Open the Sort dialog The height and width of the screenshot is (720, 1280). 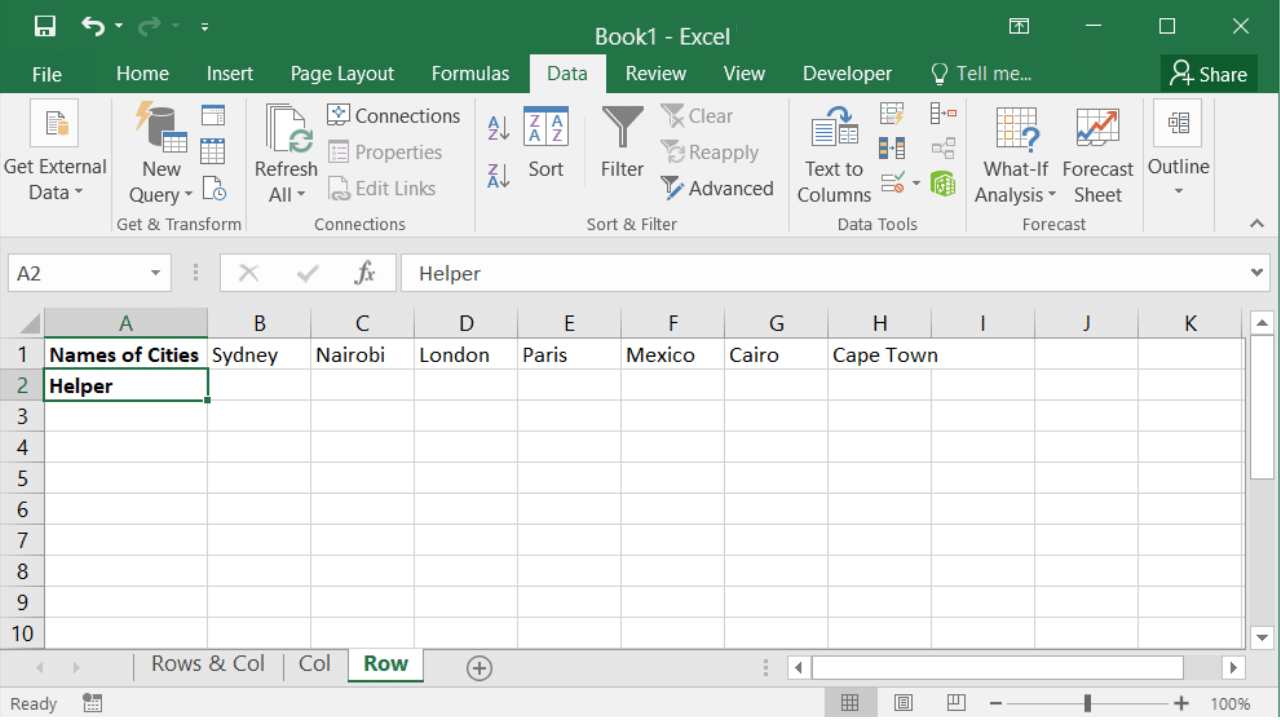coord(546,144)
